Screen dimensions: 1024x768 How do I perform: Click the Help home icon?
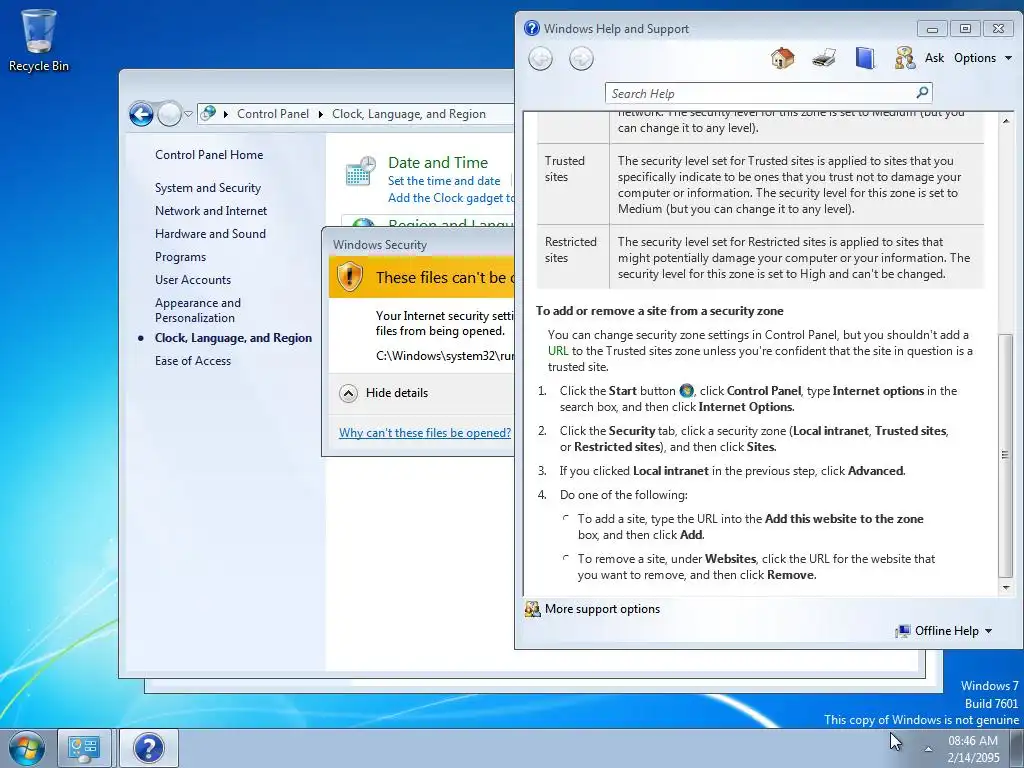(x=782, y=58)
